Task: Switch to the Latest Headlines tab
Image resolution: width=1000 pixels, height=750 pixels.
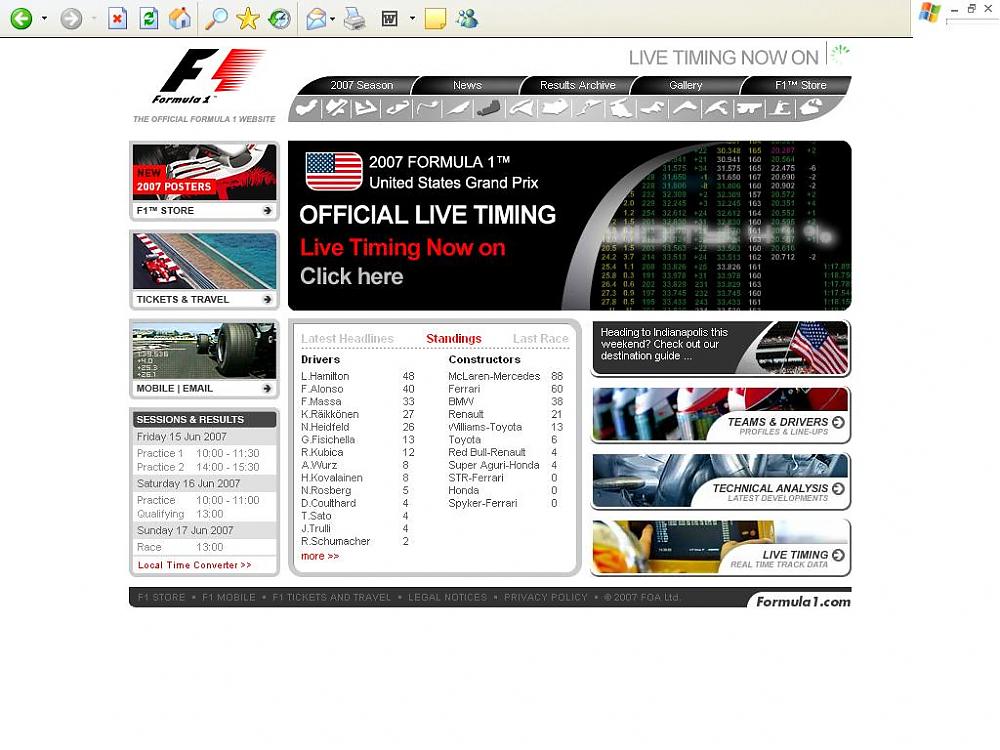Action: pos(348,339)
